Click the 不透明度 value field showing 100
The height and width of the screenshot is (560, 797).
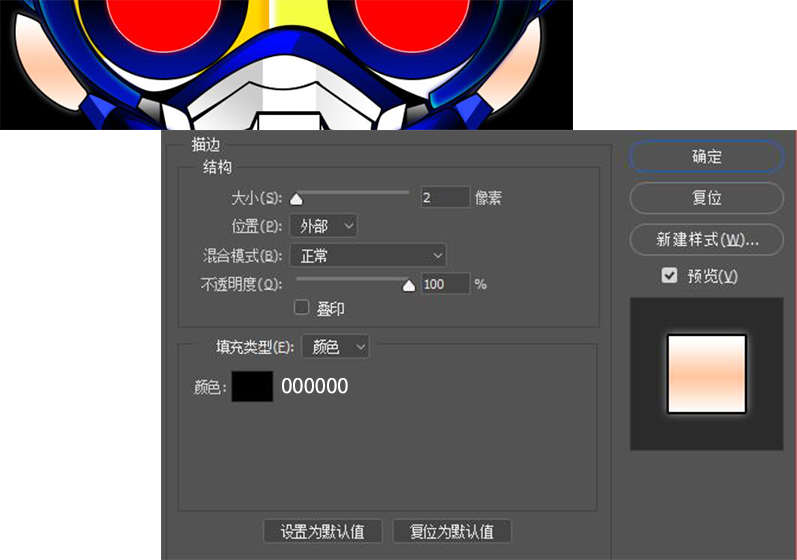click(x=445, y=284)
